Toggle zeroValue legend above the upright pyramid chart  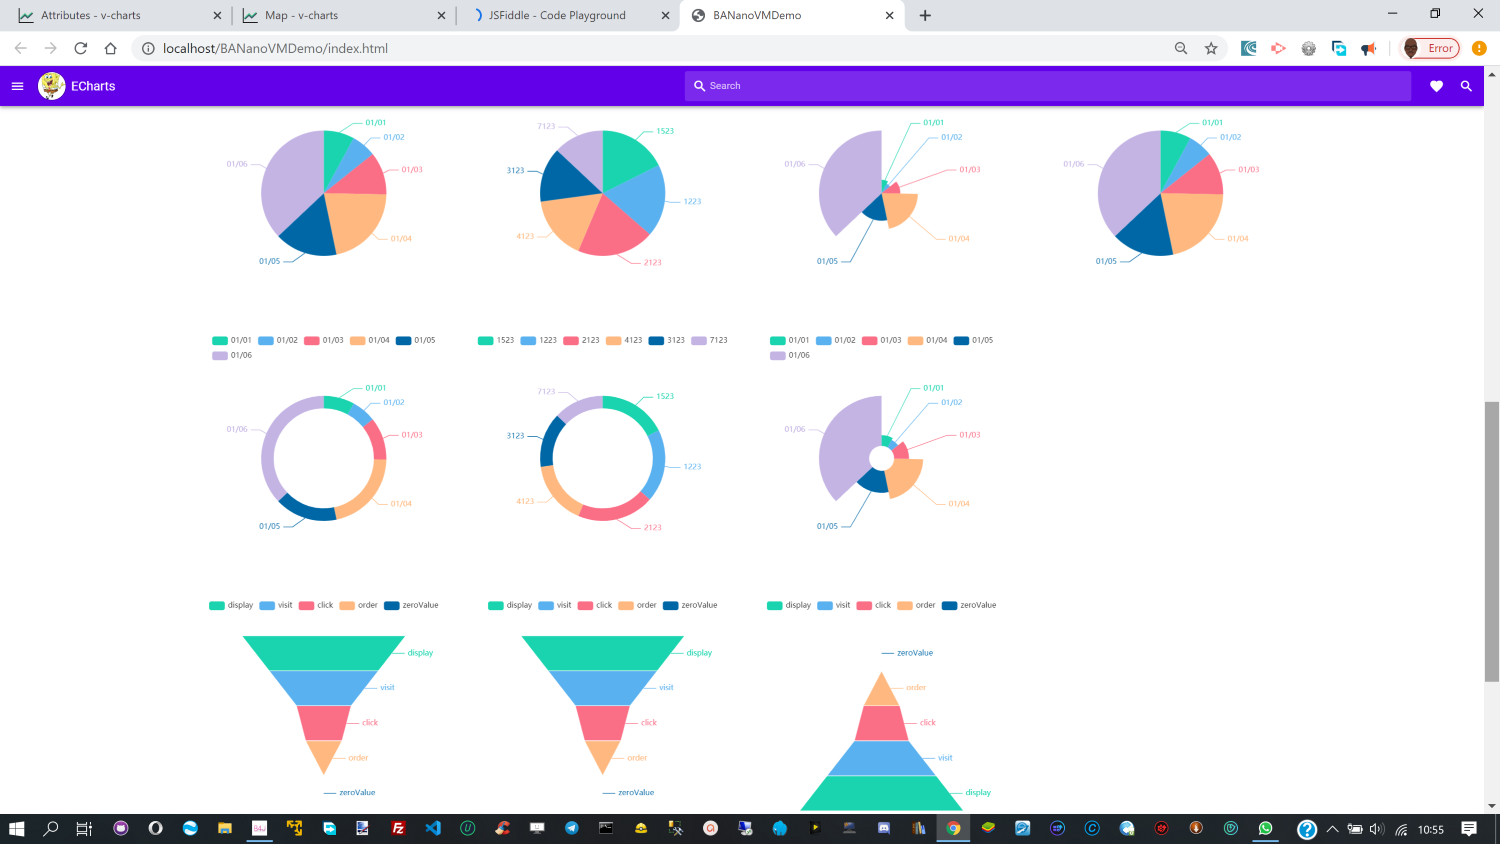point(970,606)
